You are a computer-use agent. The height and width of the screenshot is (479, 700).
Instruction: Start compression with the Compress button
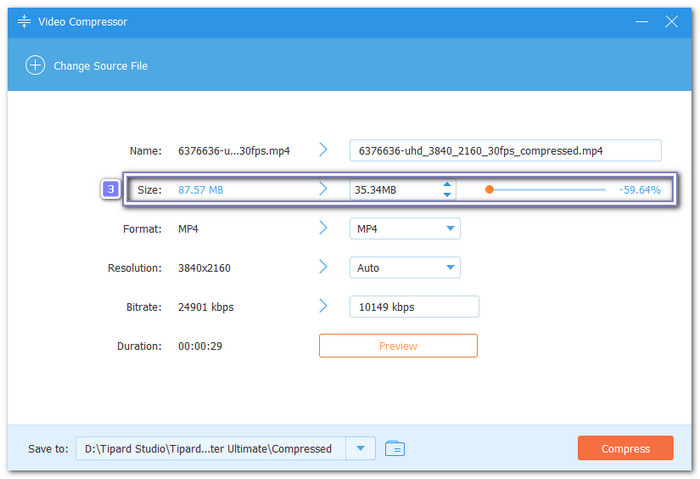[x=625, y=449]
